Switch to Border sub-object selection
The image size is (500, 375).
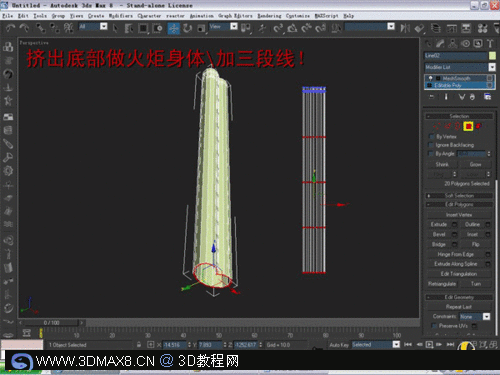(458, 126)
